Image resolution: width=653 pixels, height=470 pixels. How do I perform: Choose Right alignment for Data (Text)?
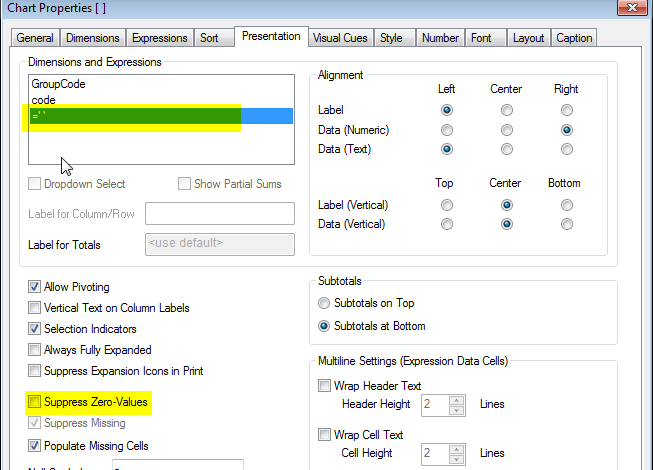pos(567,149)
